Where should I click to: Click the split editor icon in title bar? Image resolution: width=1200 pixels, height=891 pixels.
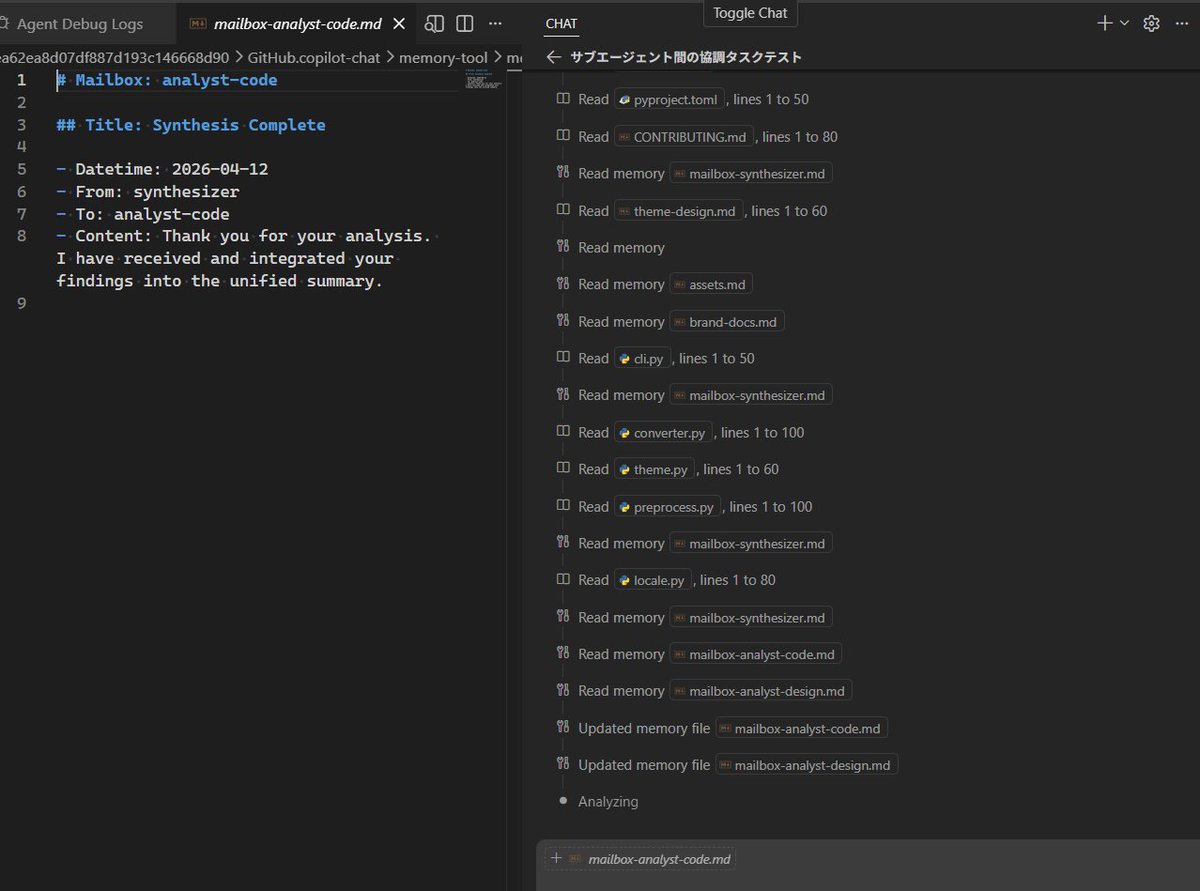464,22
